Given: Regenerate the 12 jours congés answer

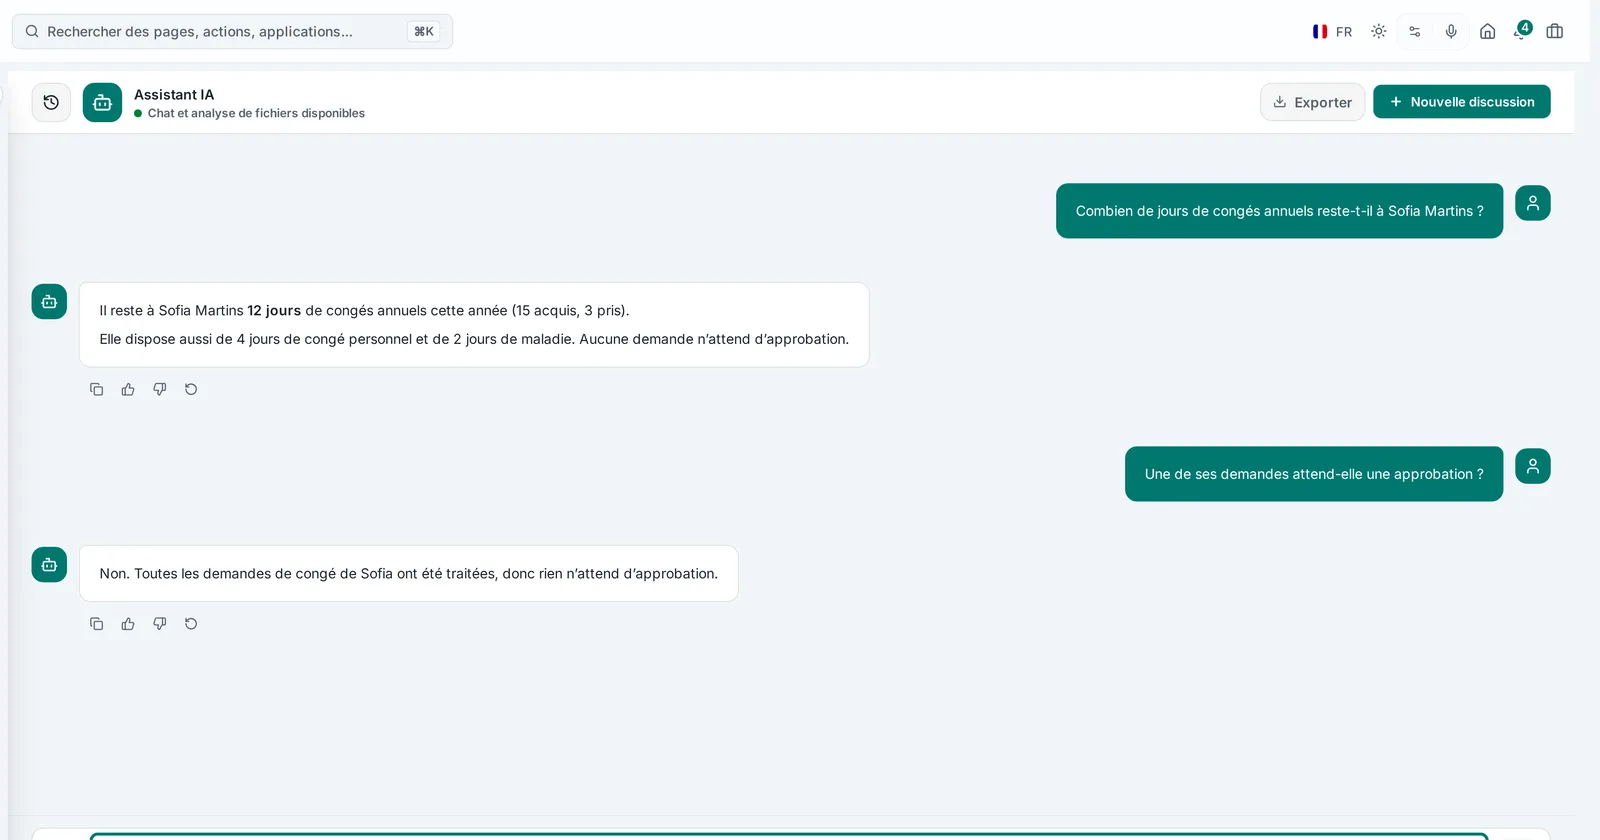Looking at the screenshot, I should click(191, 389).
